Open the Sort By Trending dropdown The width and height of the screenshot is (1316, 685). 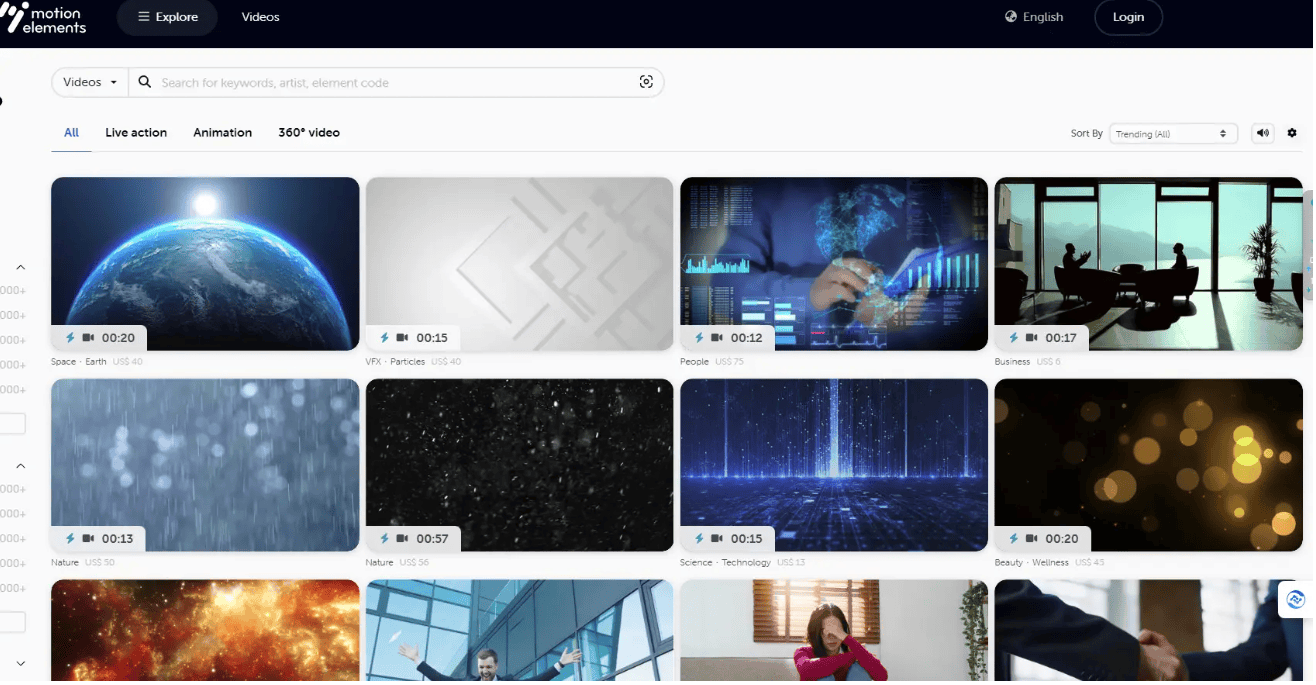tap(1172, 133)
